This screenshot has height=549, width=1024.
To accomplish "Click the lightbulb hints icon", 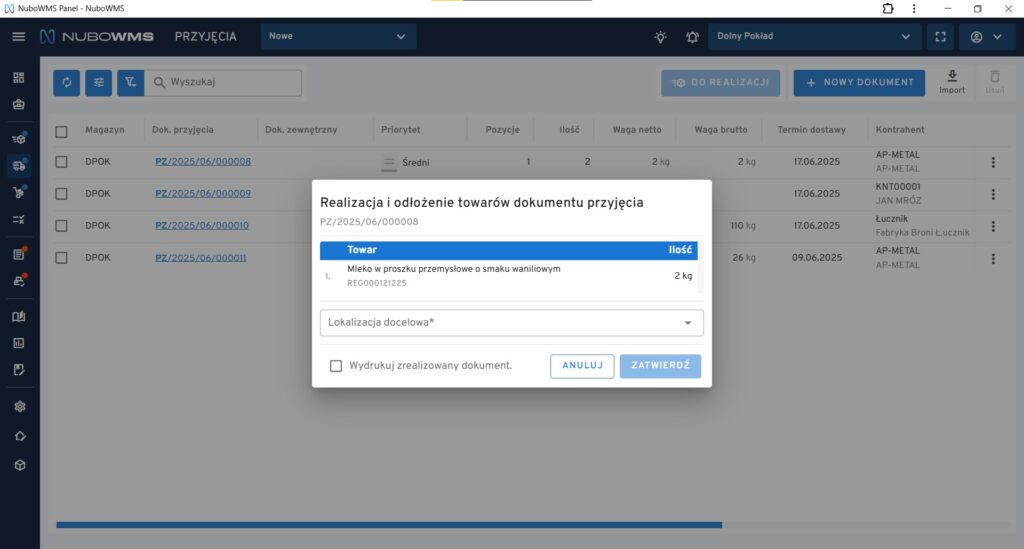I will tap(660, 37).
